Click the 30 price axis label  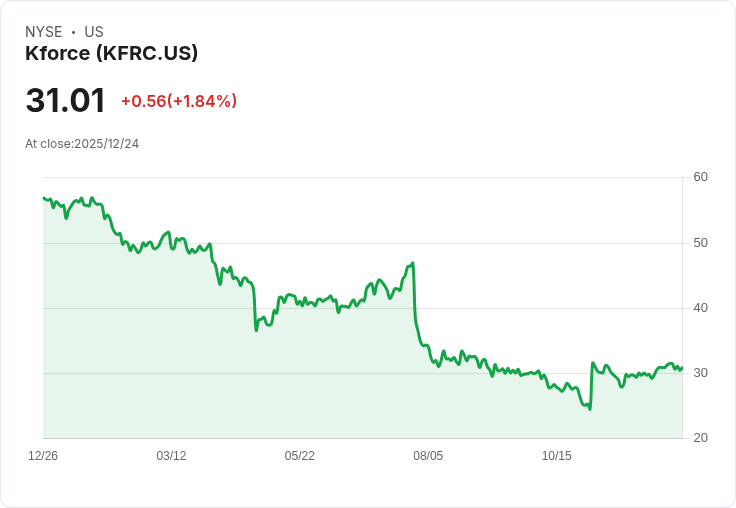coord(700,373)
